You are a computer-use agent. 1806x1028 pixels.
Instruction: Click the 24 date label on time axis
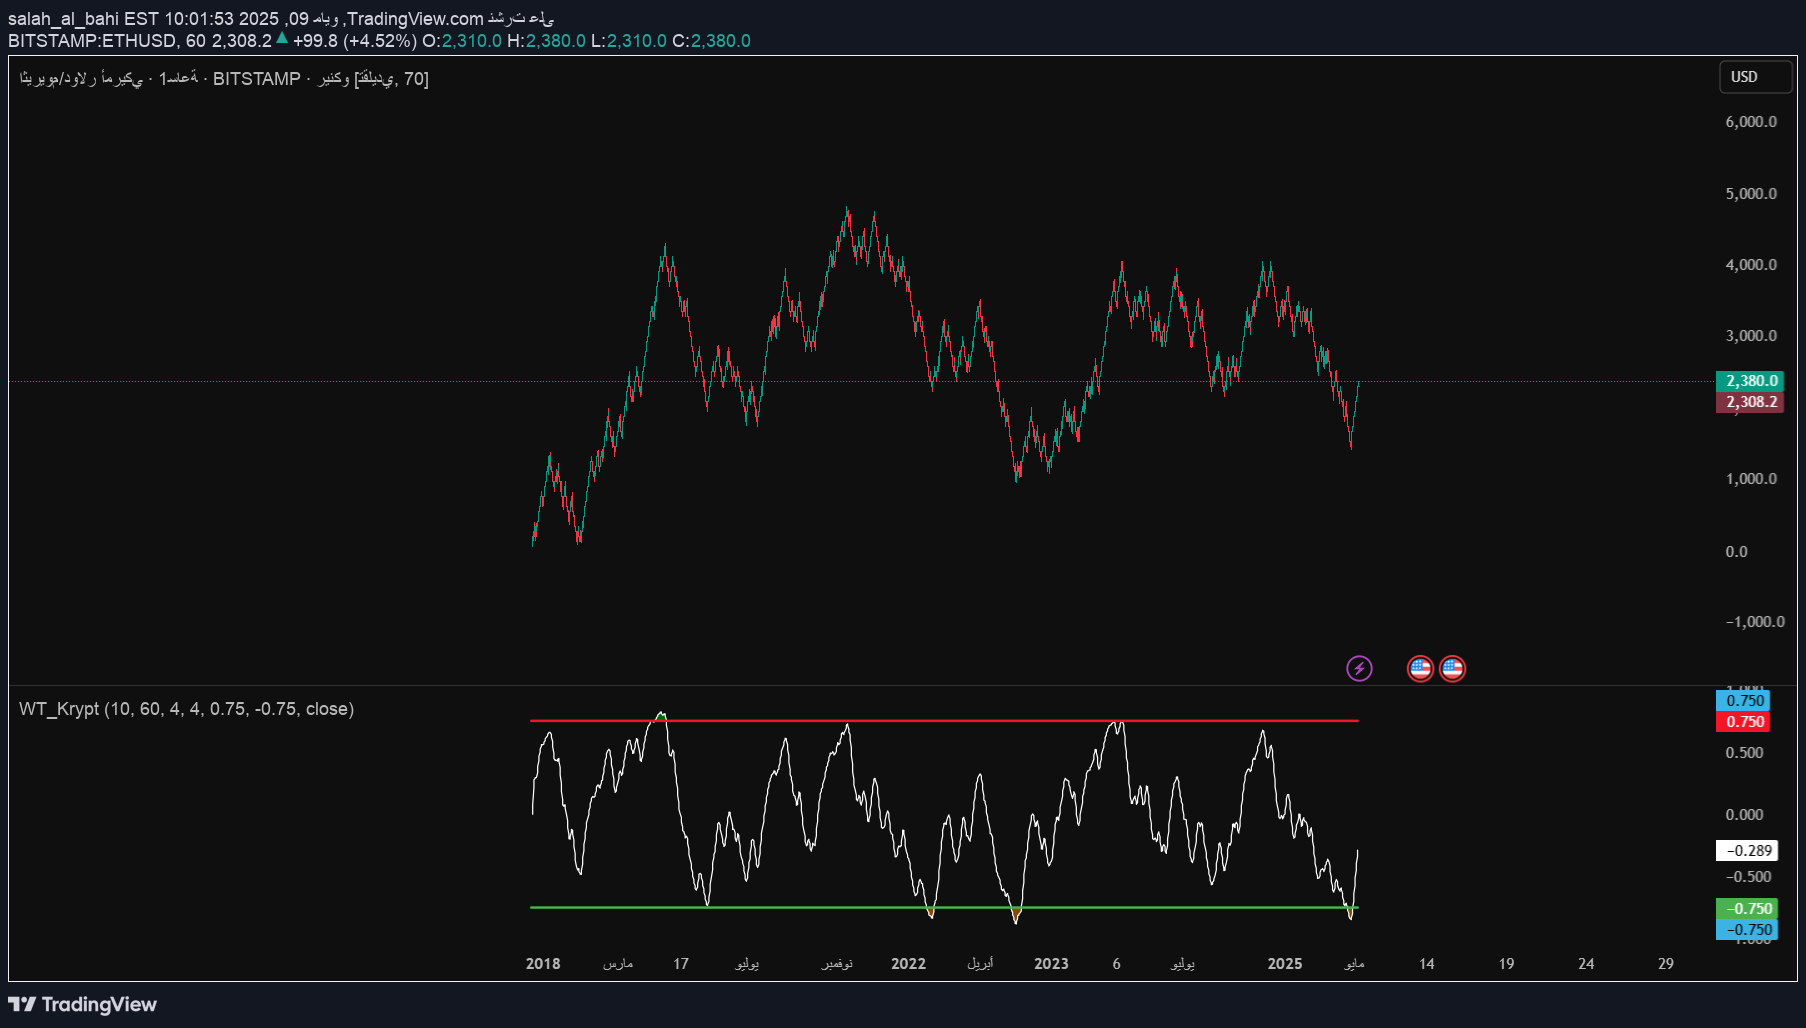tap(1586, 964)
